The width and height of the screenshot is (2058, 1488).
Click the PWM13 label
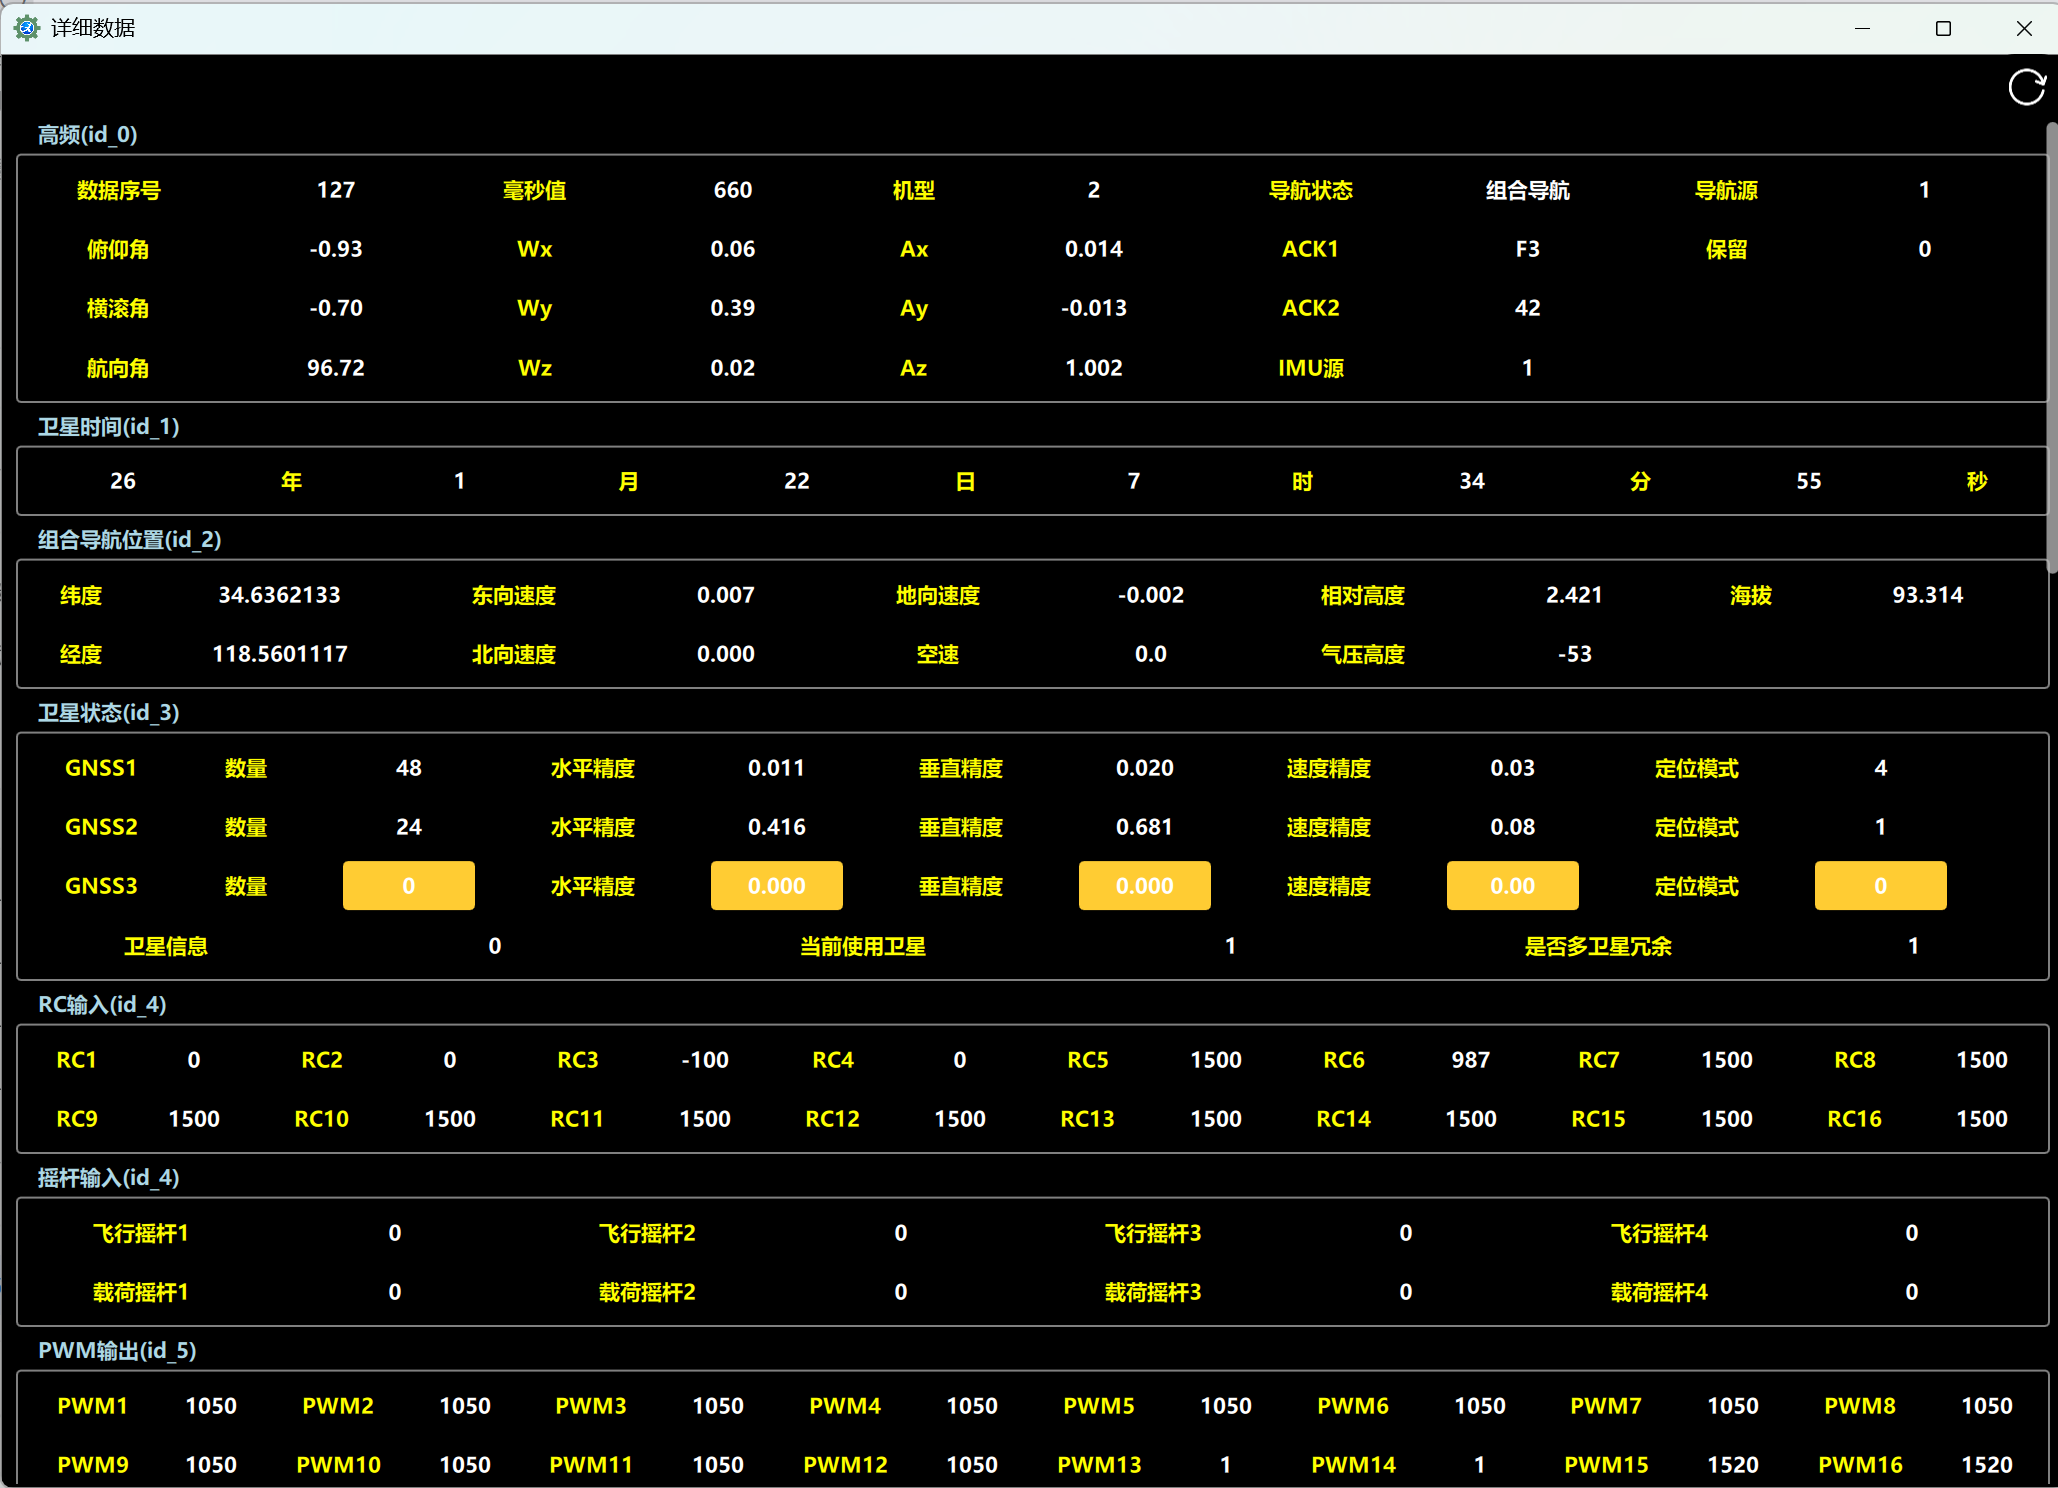pos(1099,1465)
